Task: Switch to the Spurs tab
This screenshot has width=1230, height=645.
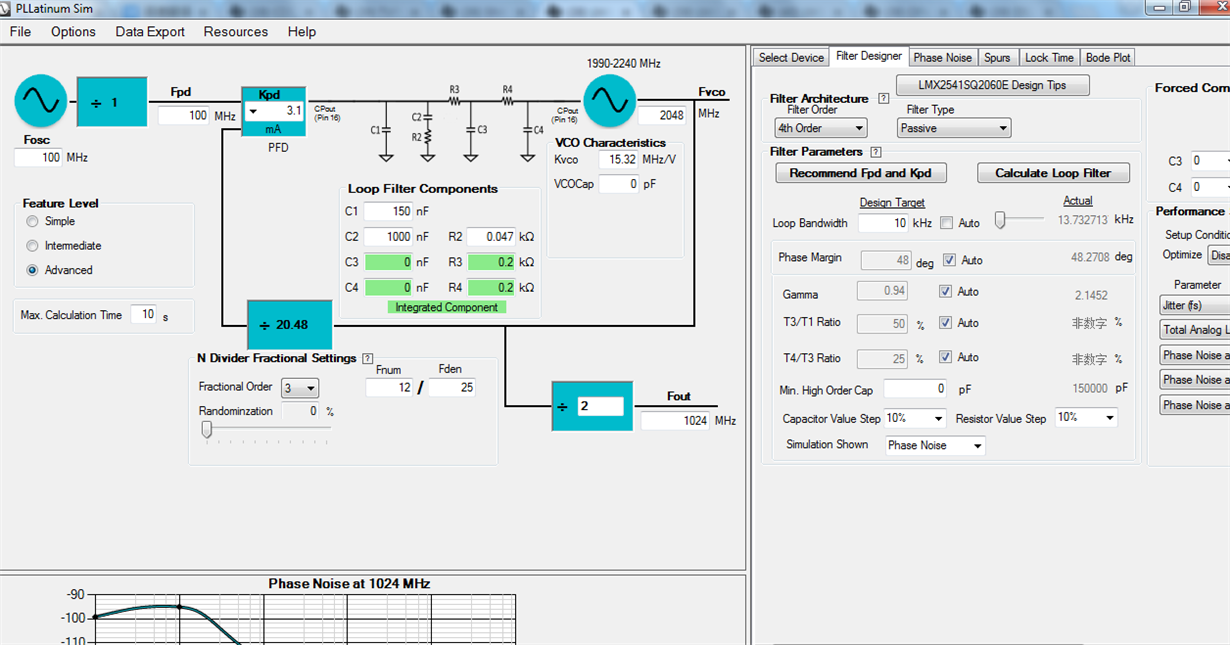Action: (997, 58)
